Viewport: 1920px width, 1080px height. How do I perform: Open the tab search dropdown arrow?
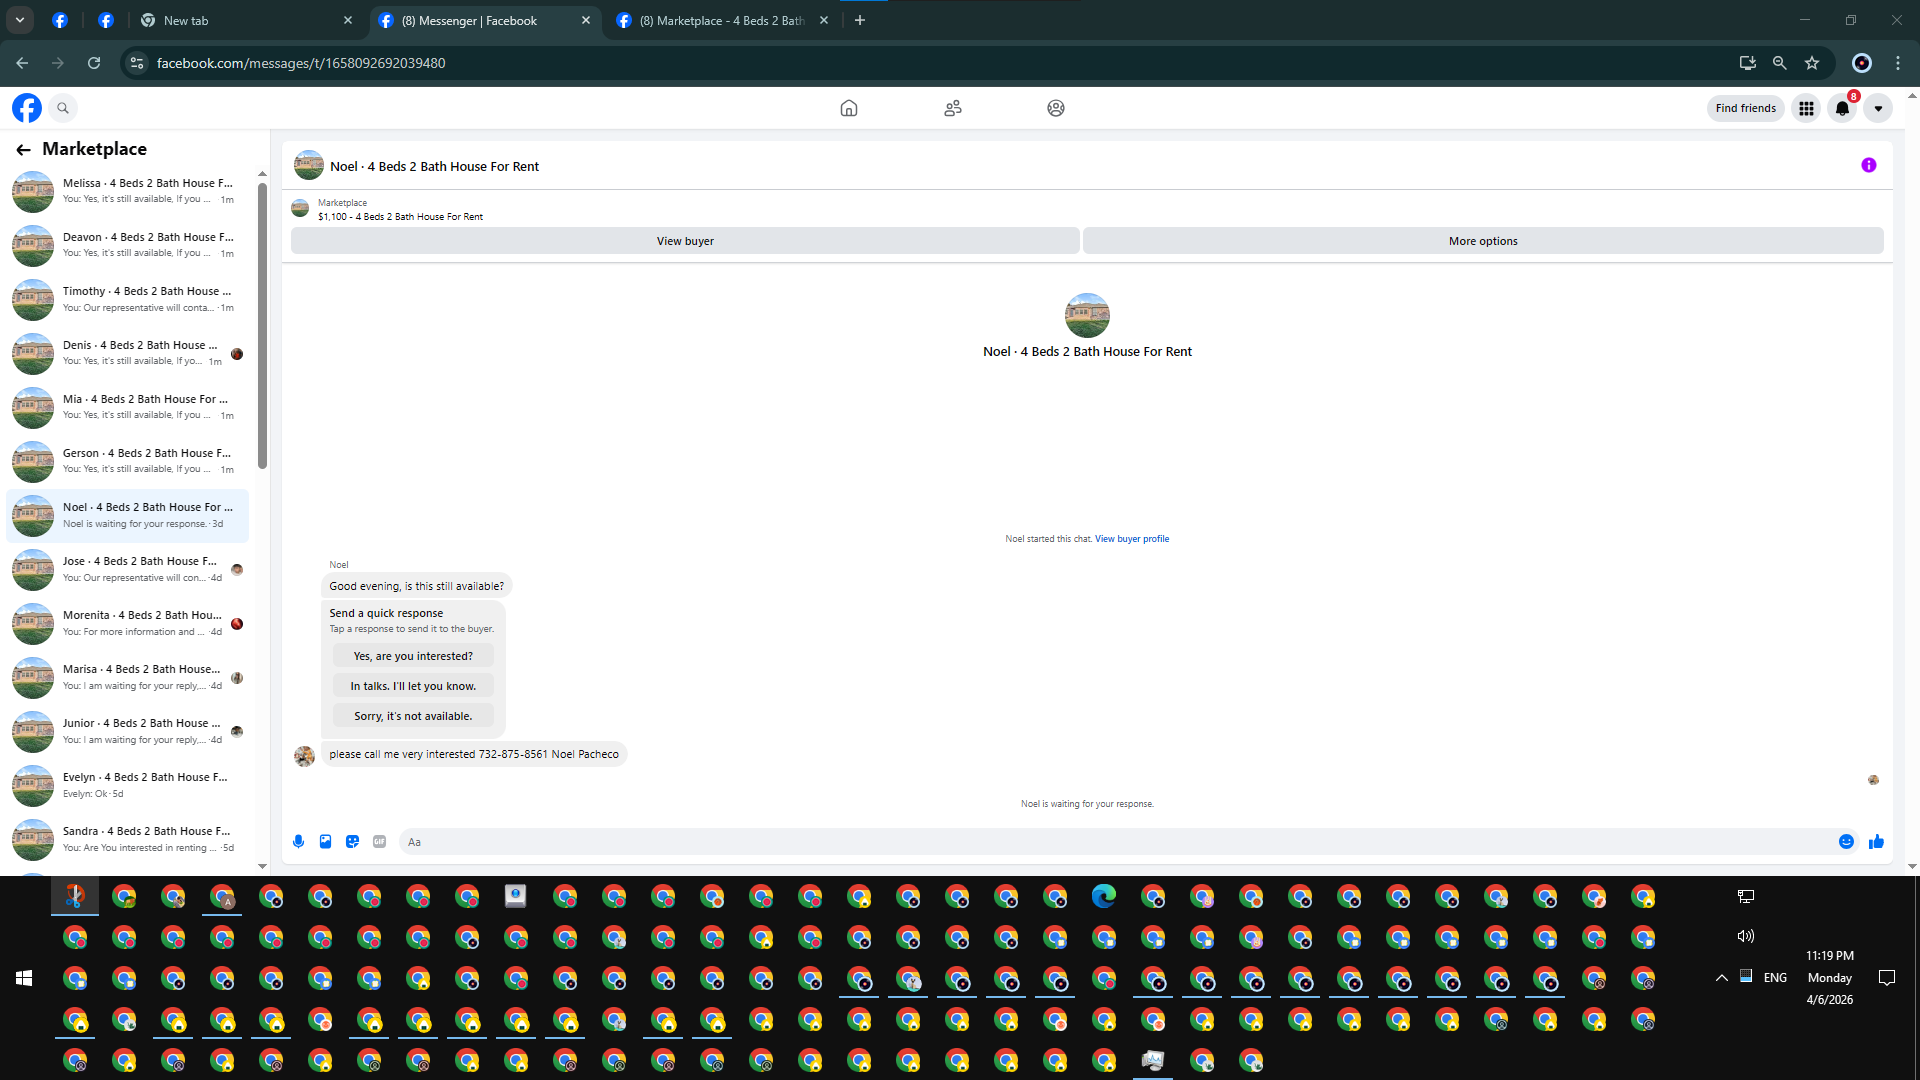(x=20, y=20)
